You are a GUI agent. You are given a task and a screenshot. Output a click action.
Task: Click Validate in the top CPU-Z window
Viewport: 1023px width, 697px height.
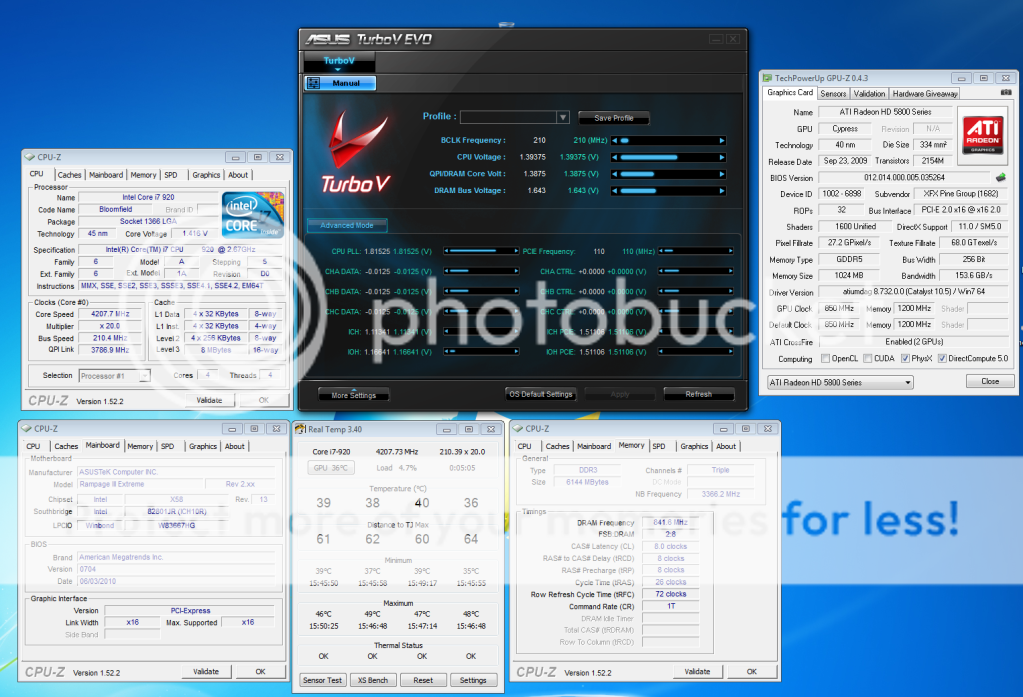click(209, 400)
